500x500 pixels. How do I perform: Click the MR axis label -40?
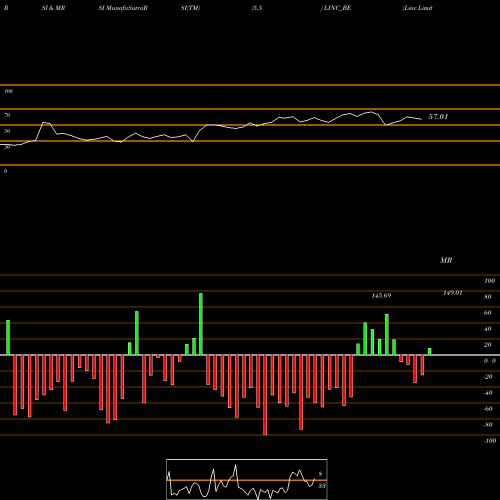pyautogui.click(x=488, y=393)
